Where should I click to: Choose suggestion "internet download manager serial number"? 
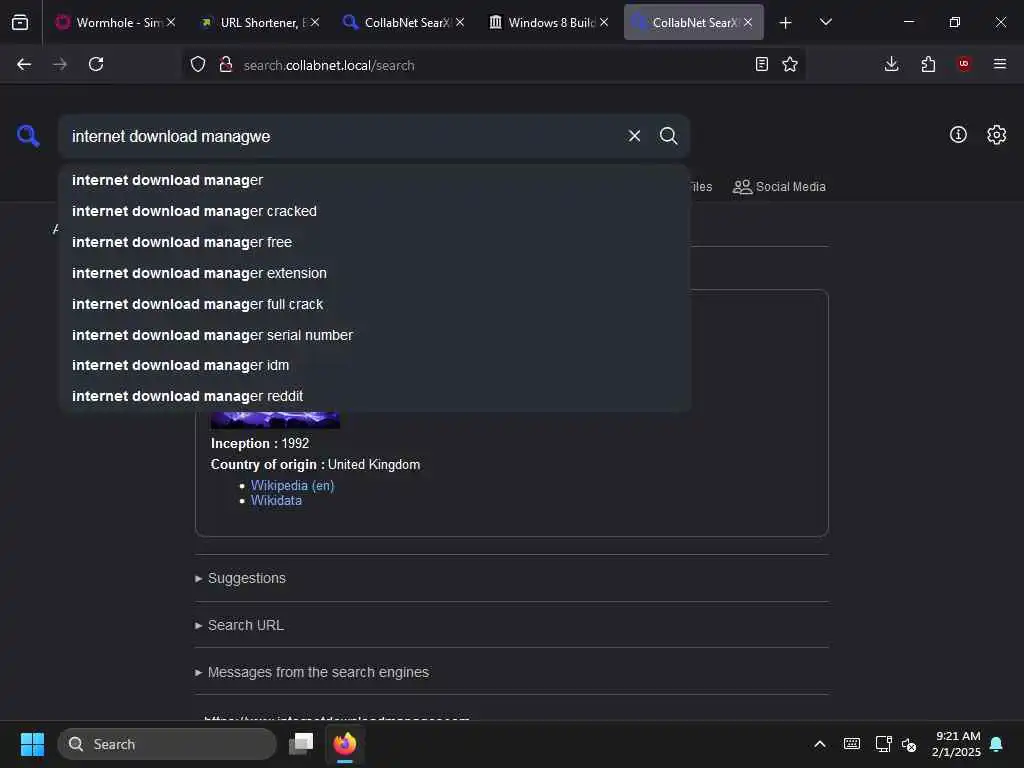pos(374,335)
